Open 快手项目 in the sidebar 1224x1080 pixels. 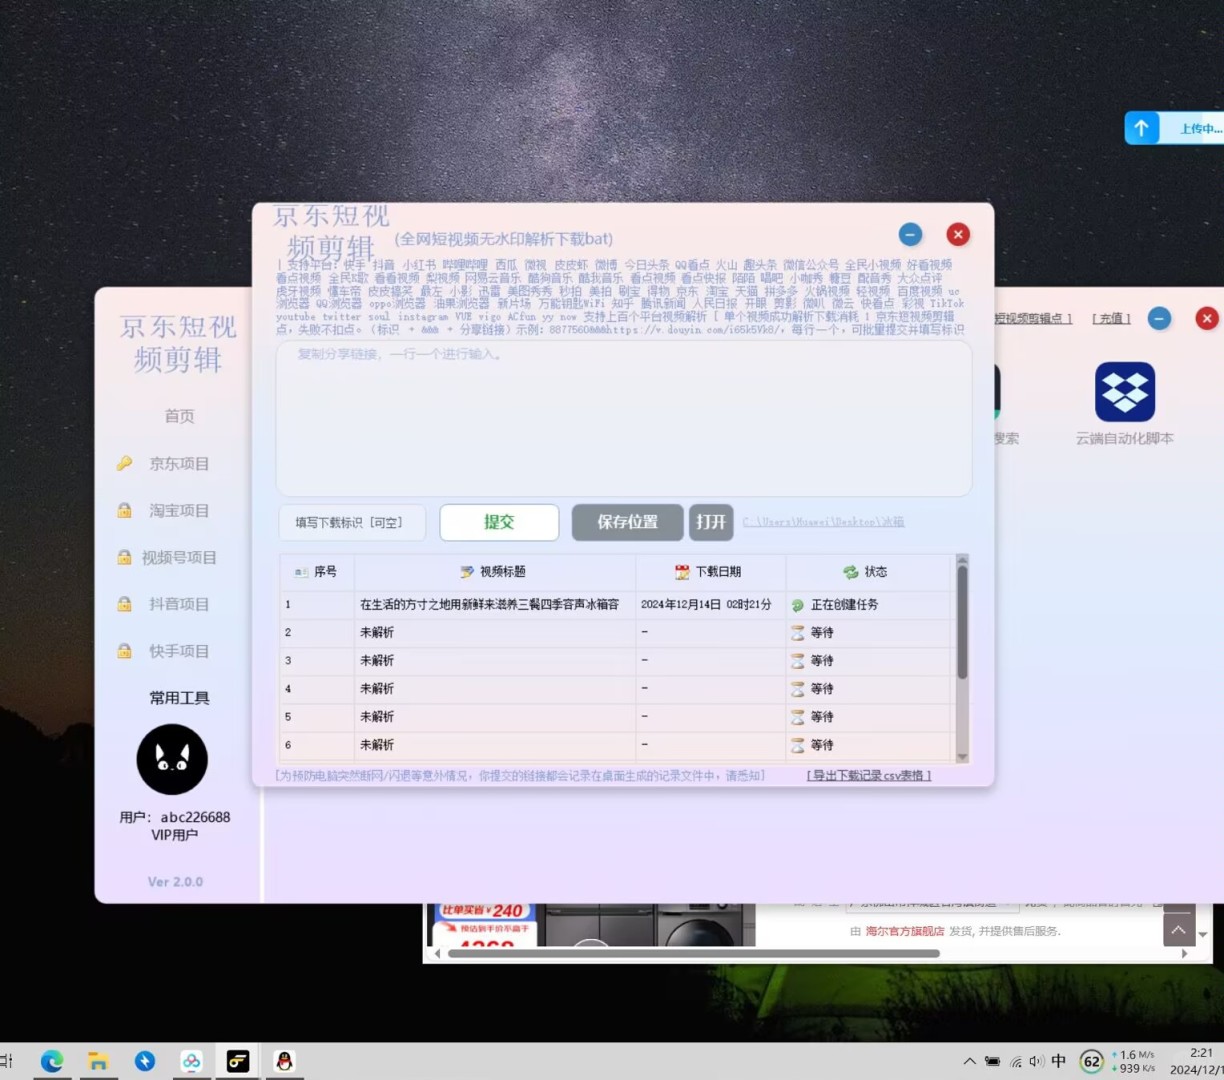point(179,651)
